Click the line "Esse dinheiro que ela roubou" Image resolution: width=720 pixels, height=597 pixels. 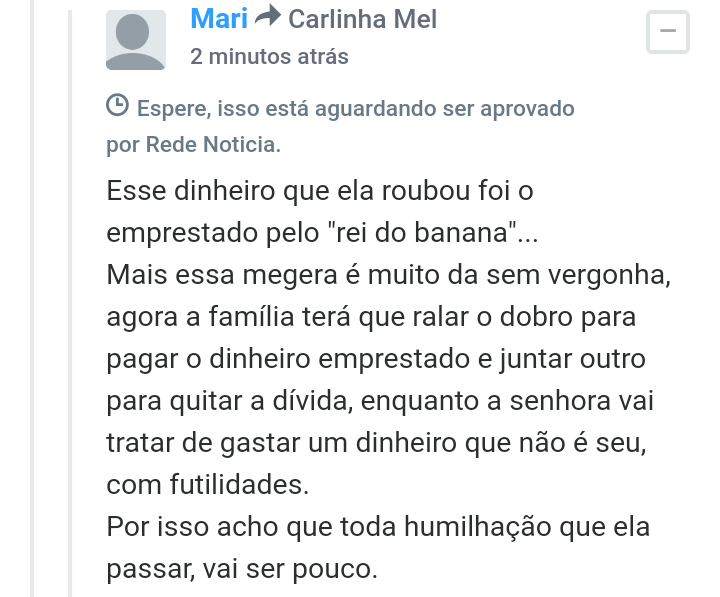[x=324, y=191]
